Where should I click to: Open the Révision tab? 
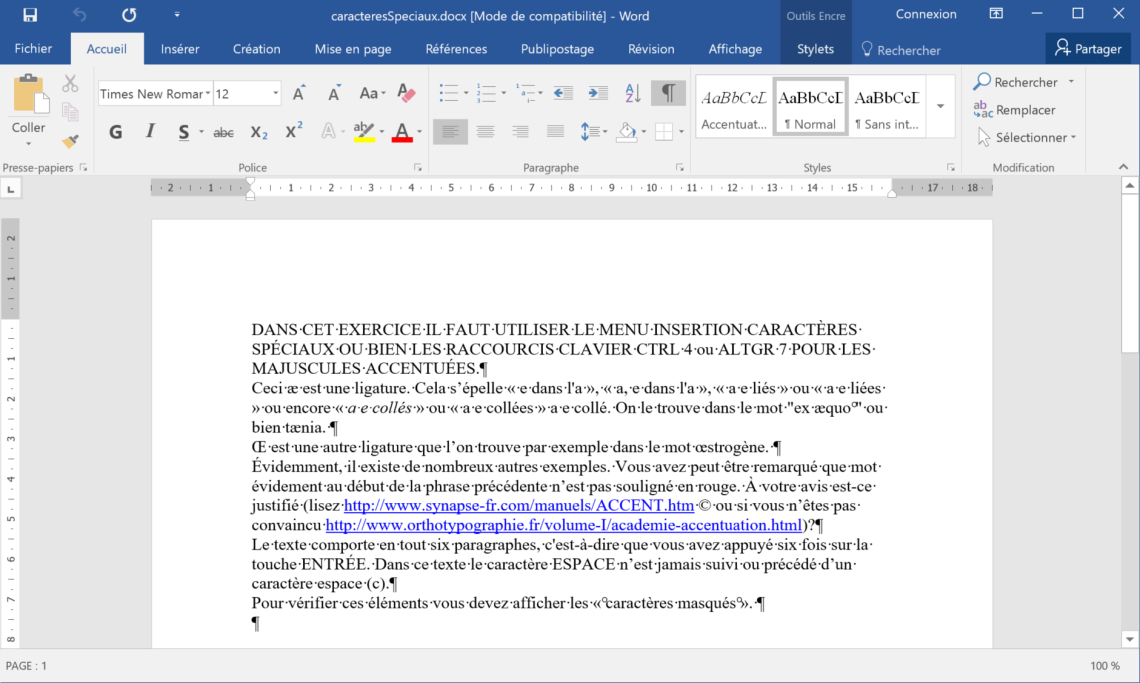(651, 49)
